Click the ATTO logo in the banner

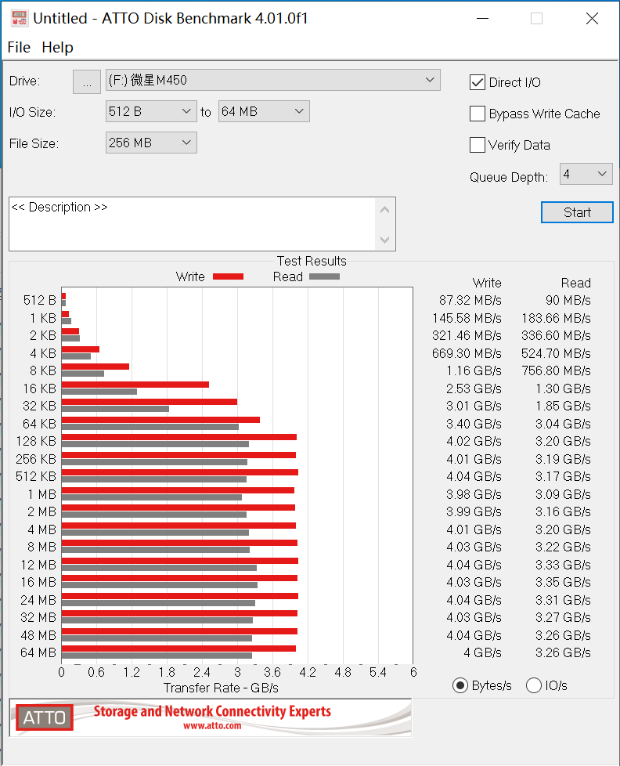point(44,718)
